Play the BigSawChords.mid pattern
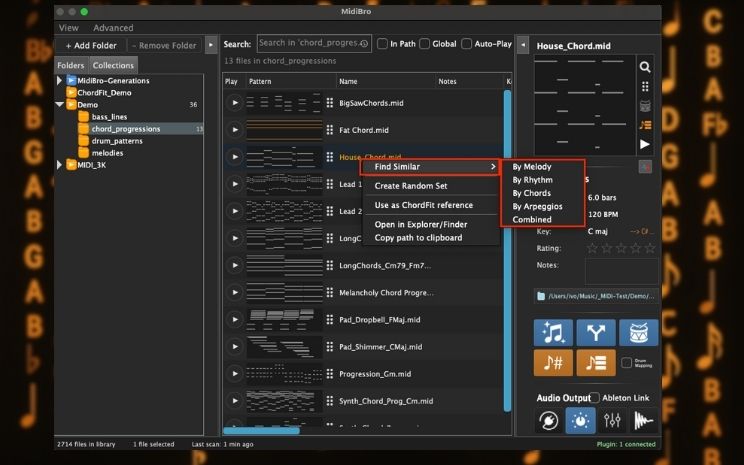The width and height of the screenshot is (744, 465). [234, 102]
